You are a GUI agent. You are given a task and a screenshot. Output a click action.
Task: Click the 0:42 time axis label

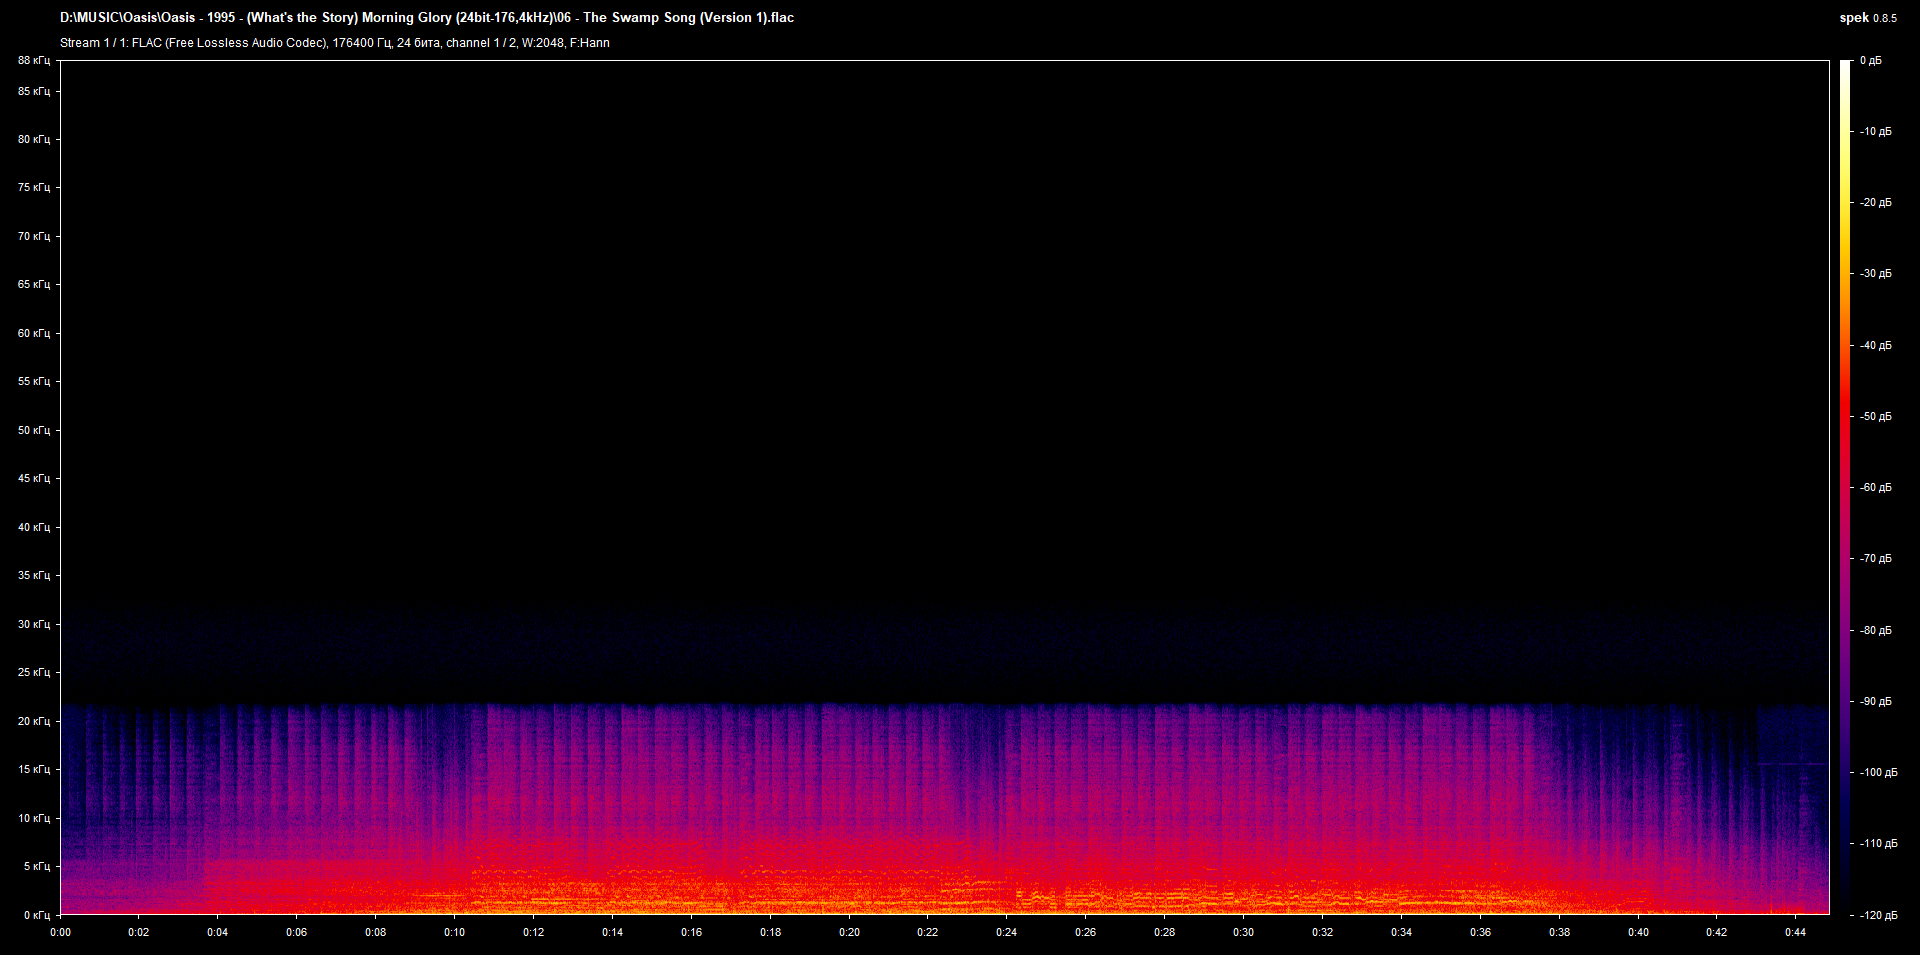tap(1717, 933)
